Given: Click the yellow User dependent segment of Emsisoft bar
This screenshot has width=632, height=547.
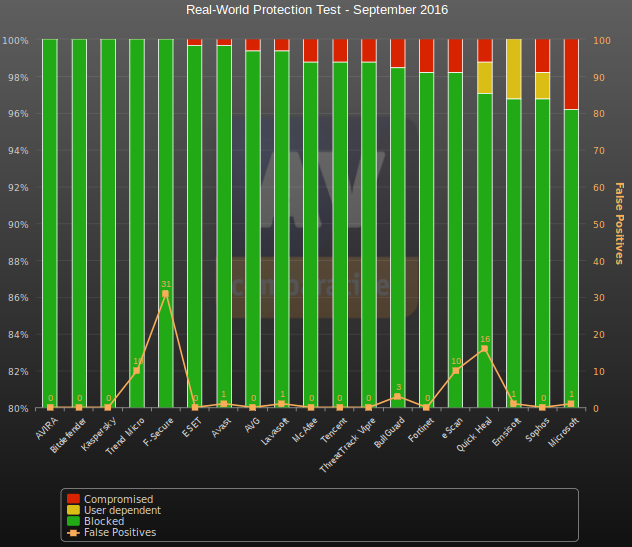Looking at the screenshot, I should click(x=514, y=69).
